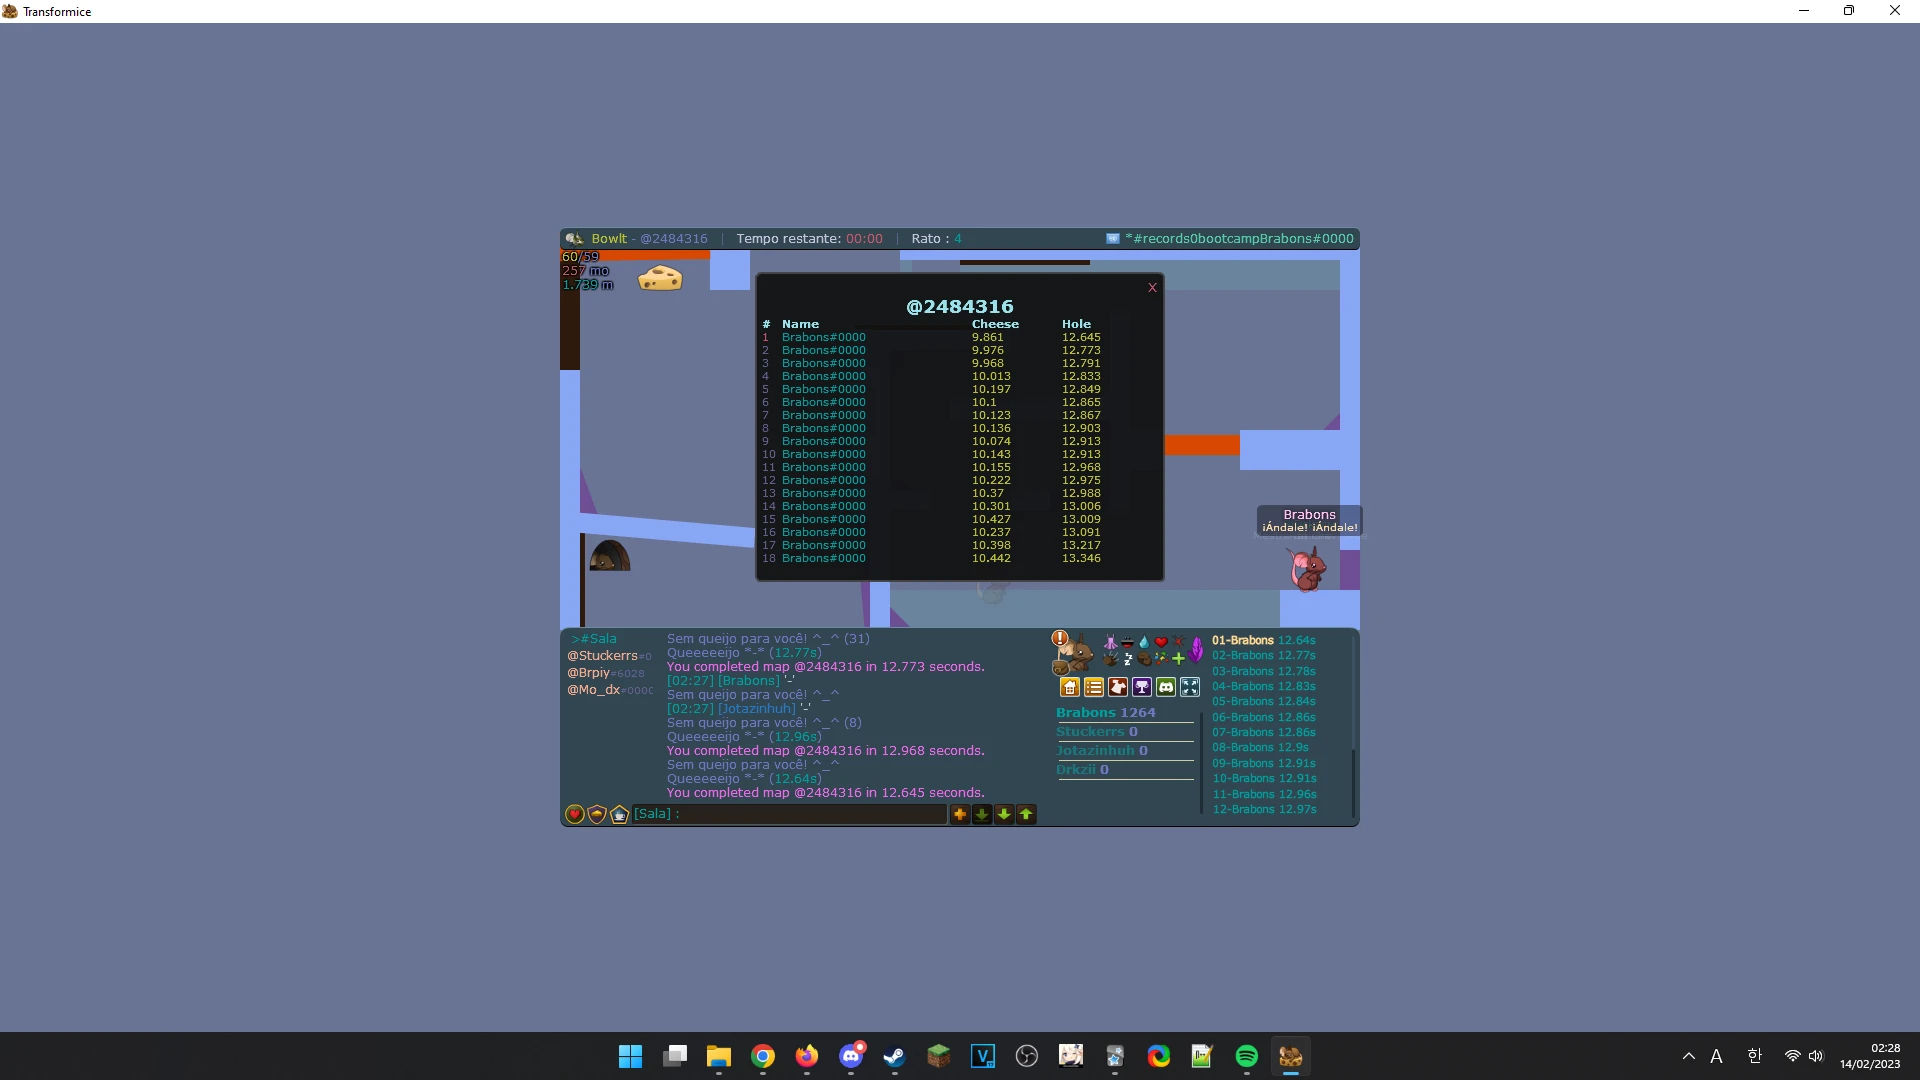Open the trophy cup icon

tap(1142, 687)
